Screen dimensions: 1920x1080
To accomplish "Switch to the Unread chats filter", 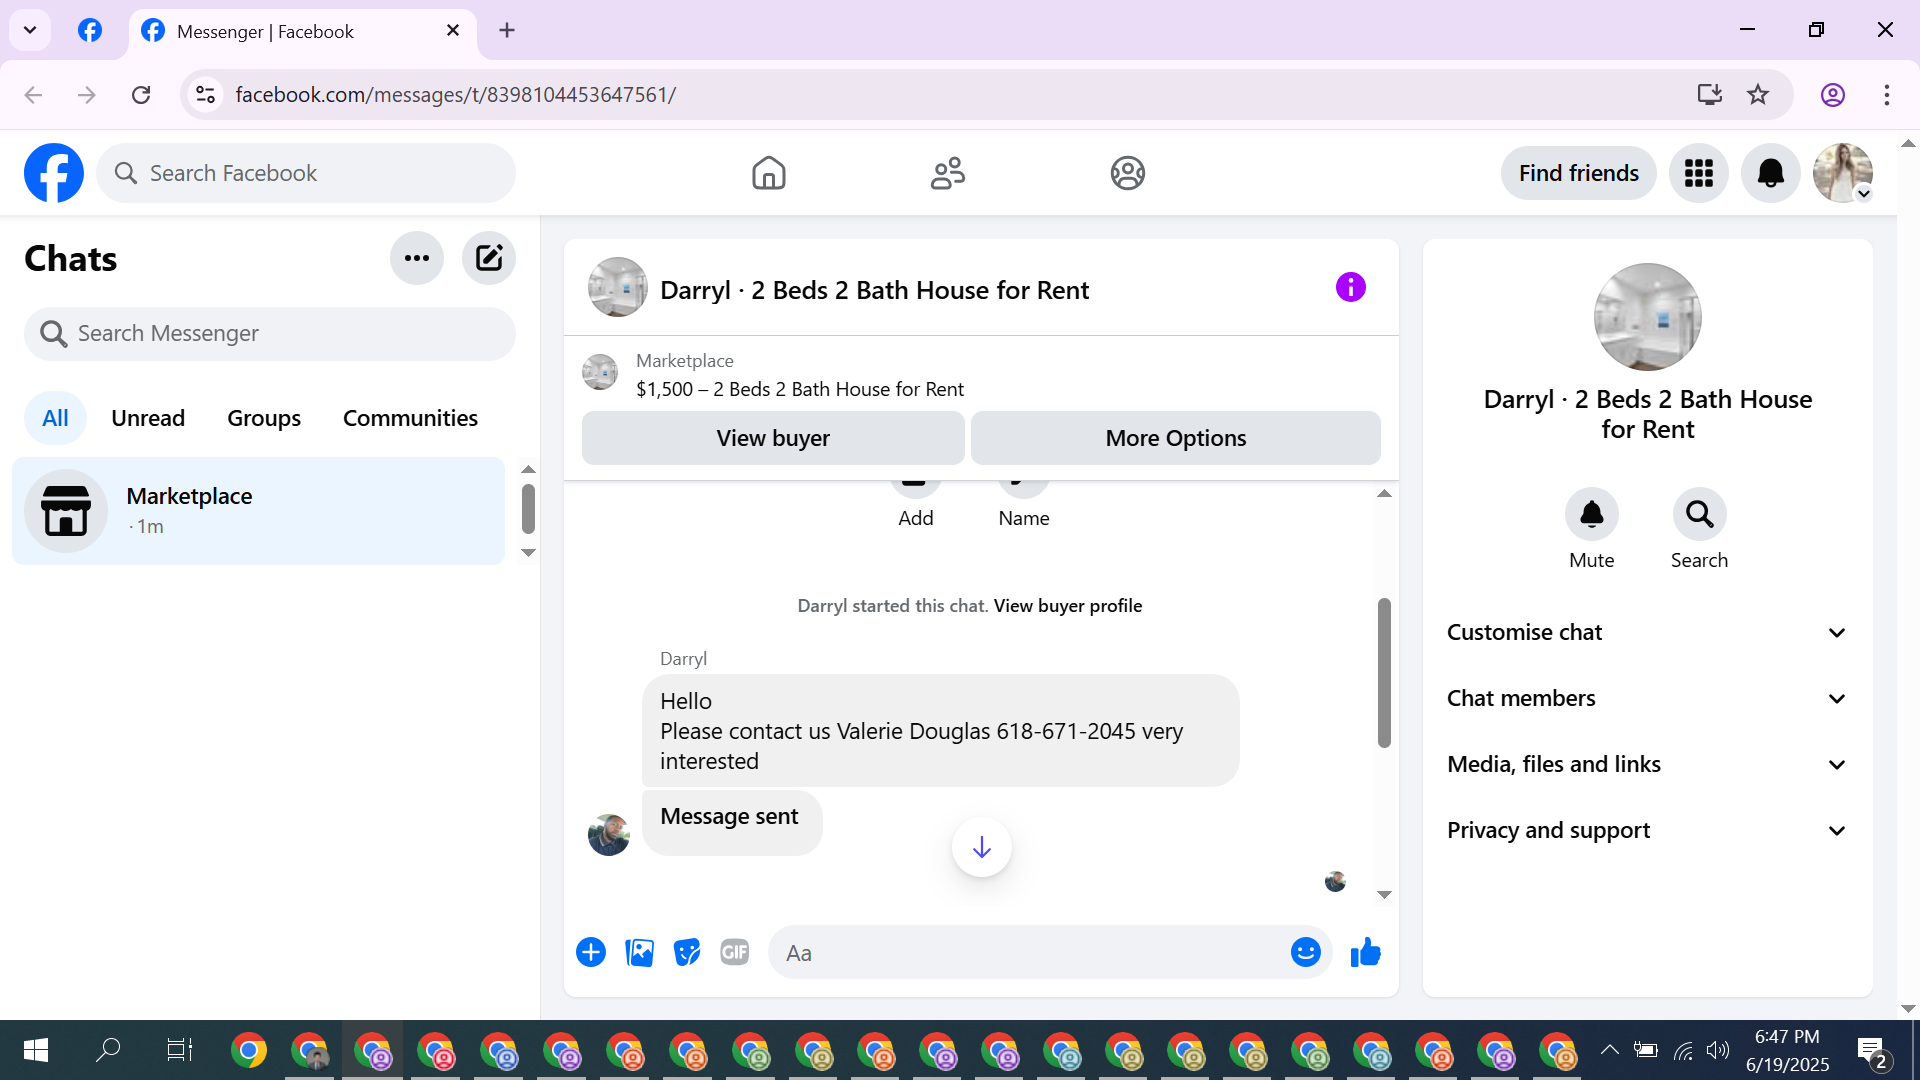I will (148, 418).
